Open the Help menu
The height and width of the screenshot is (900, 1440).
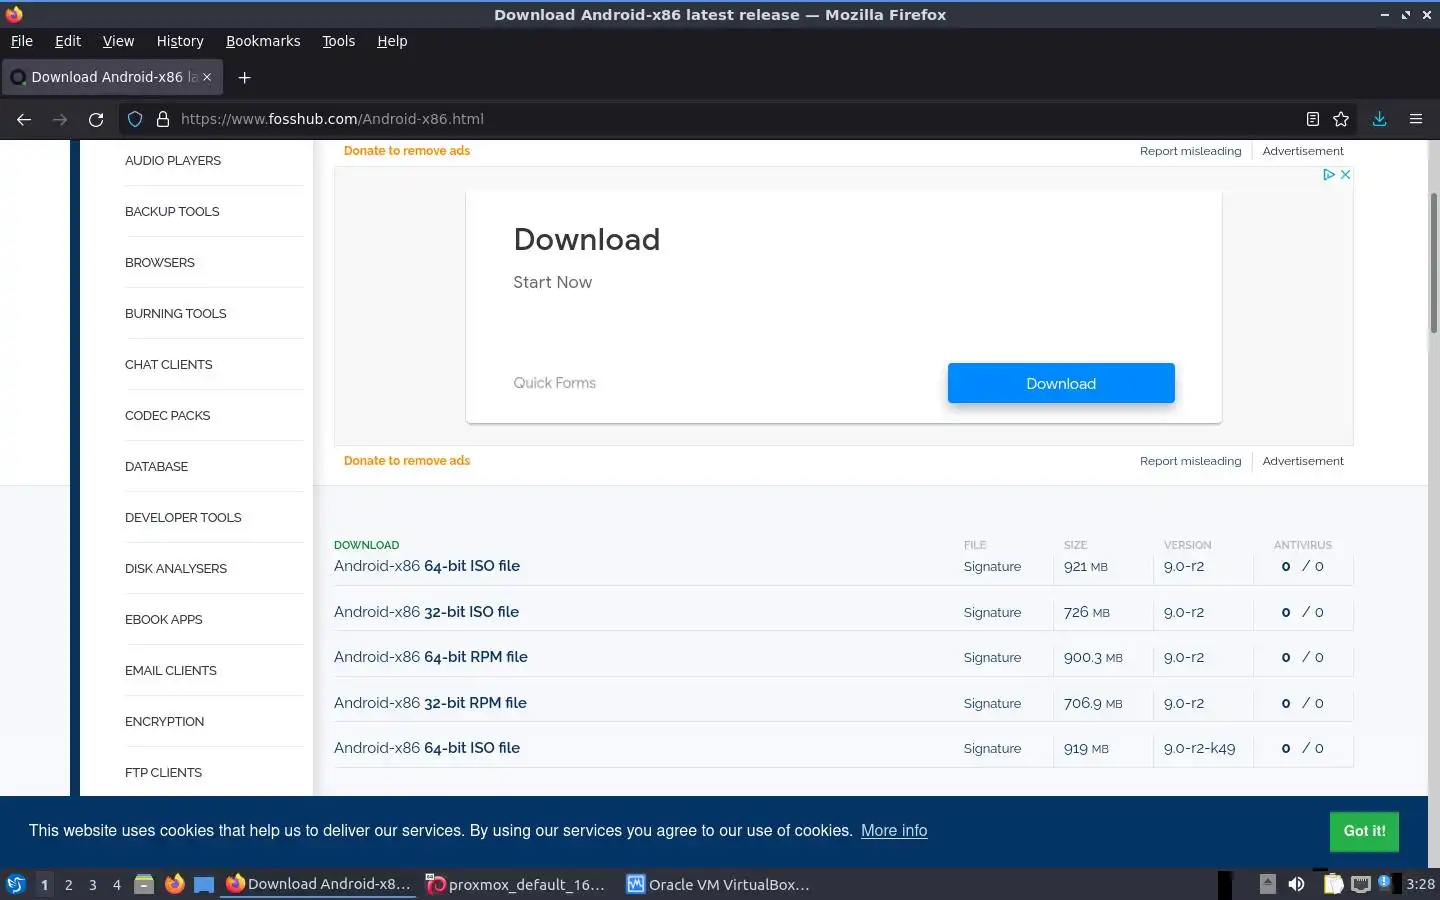point(392,41)
